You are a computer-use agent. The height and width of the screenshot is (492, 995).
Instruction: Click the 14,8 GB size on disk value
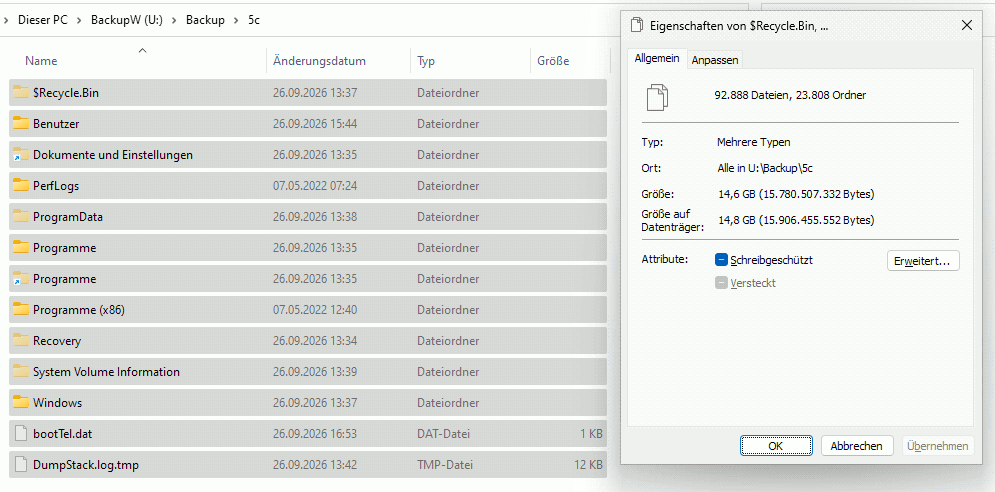[796, 220]
